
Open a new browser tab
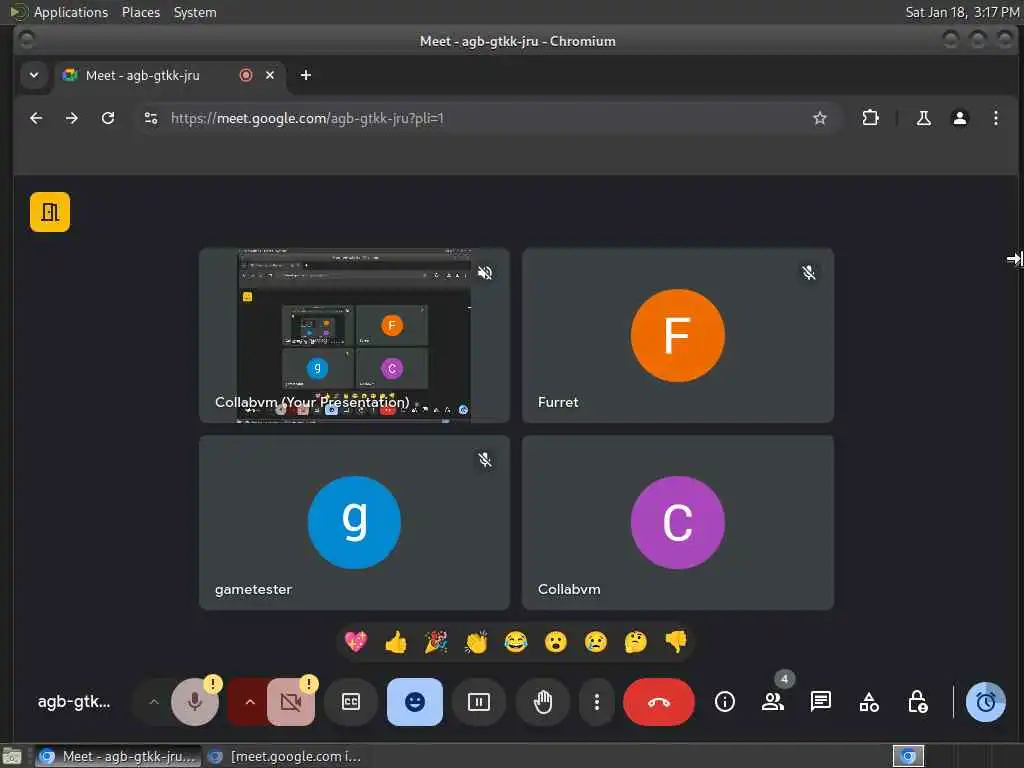306,75
